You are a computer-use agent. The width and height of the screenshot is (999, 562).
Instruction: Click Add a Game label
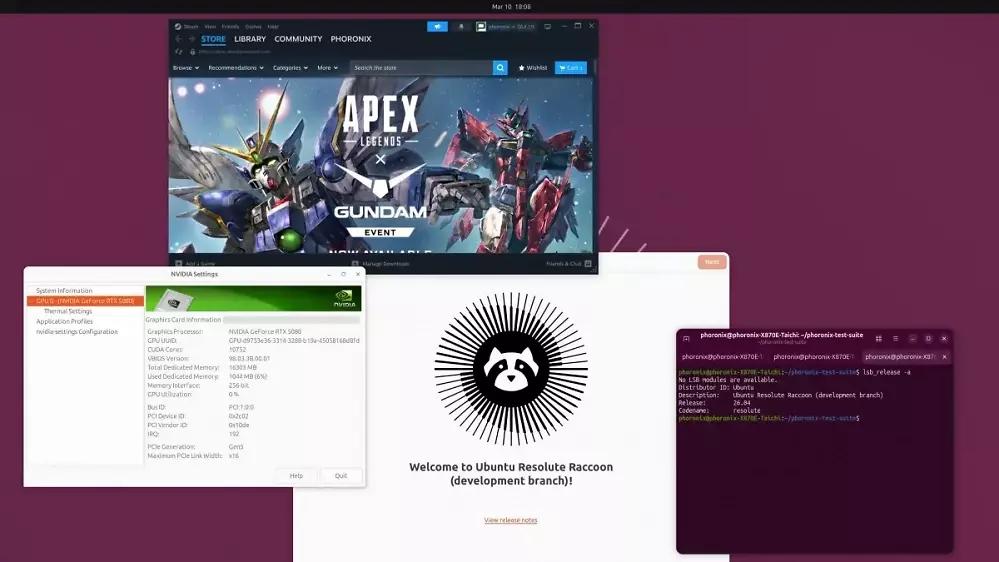click(200, 264)
